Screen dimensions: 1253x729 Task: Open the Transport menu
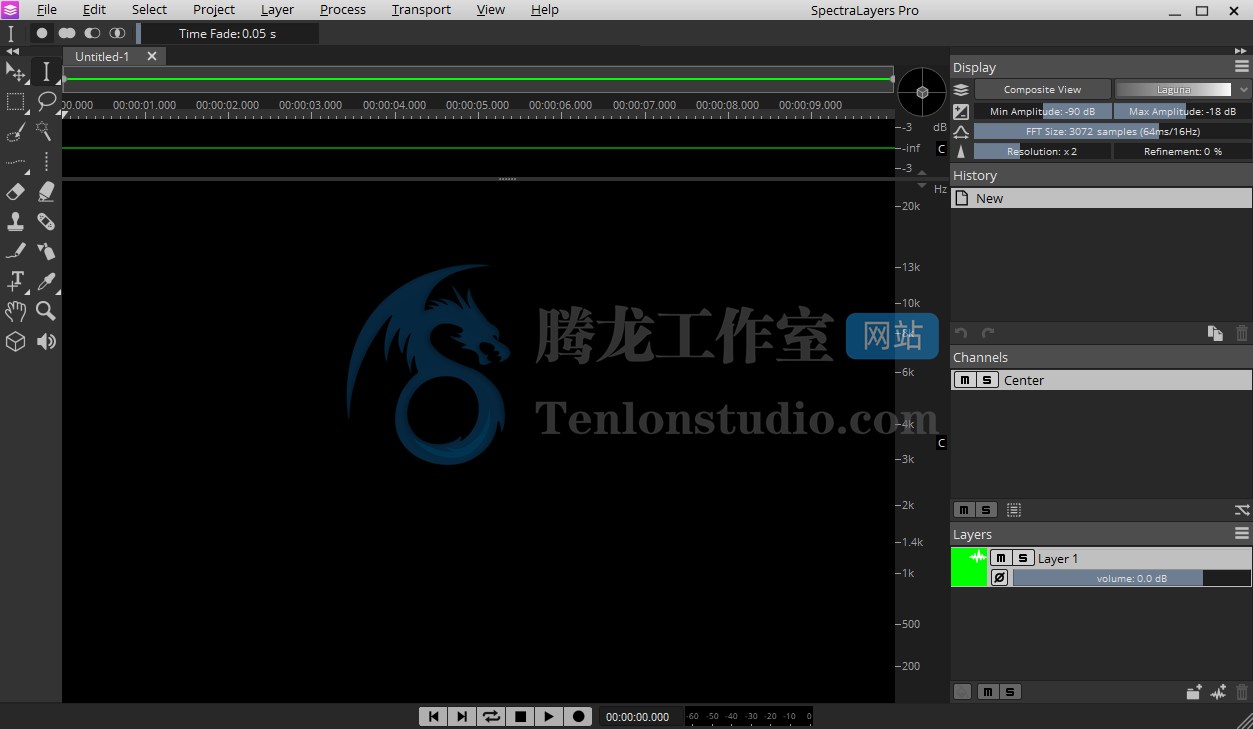click(x=421, y=10)
